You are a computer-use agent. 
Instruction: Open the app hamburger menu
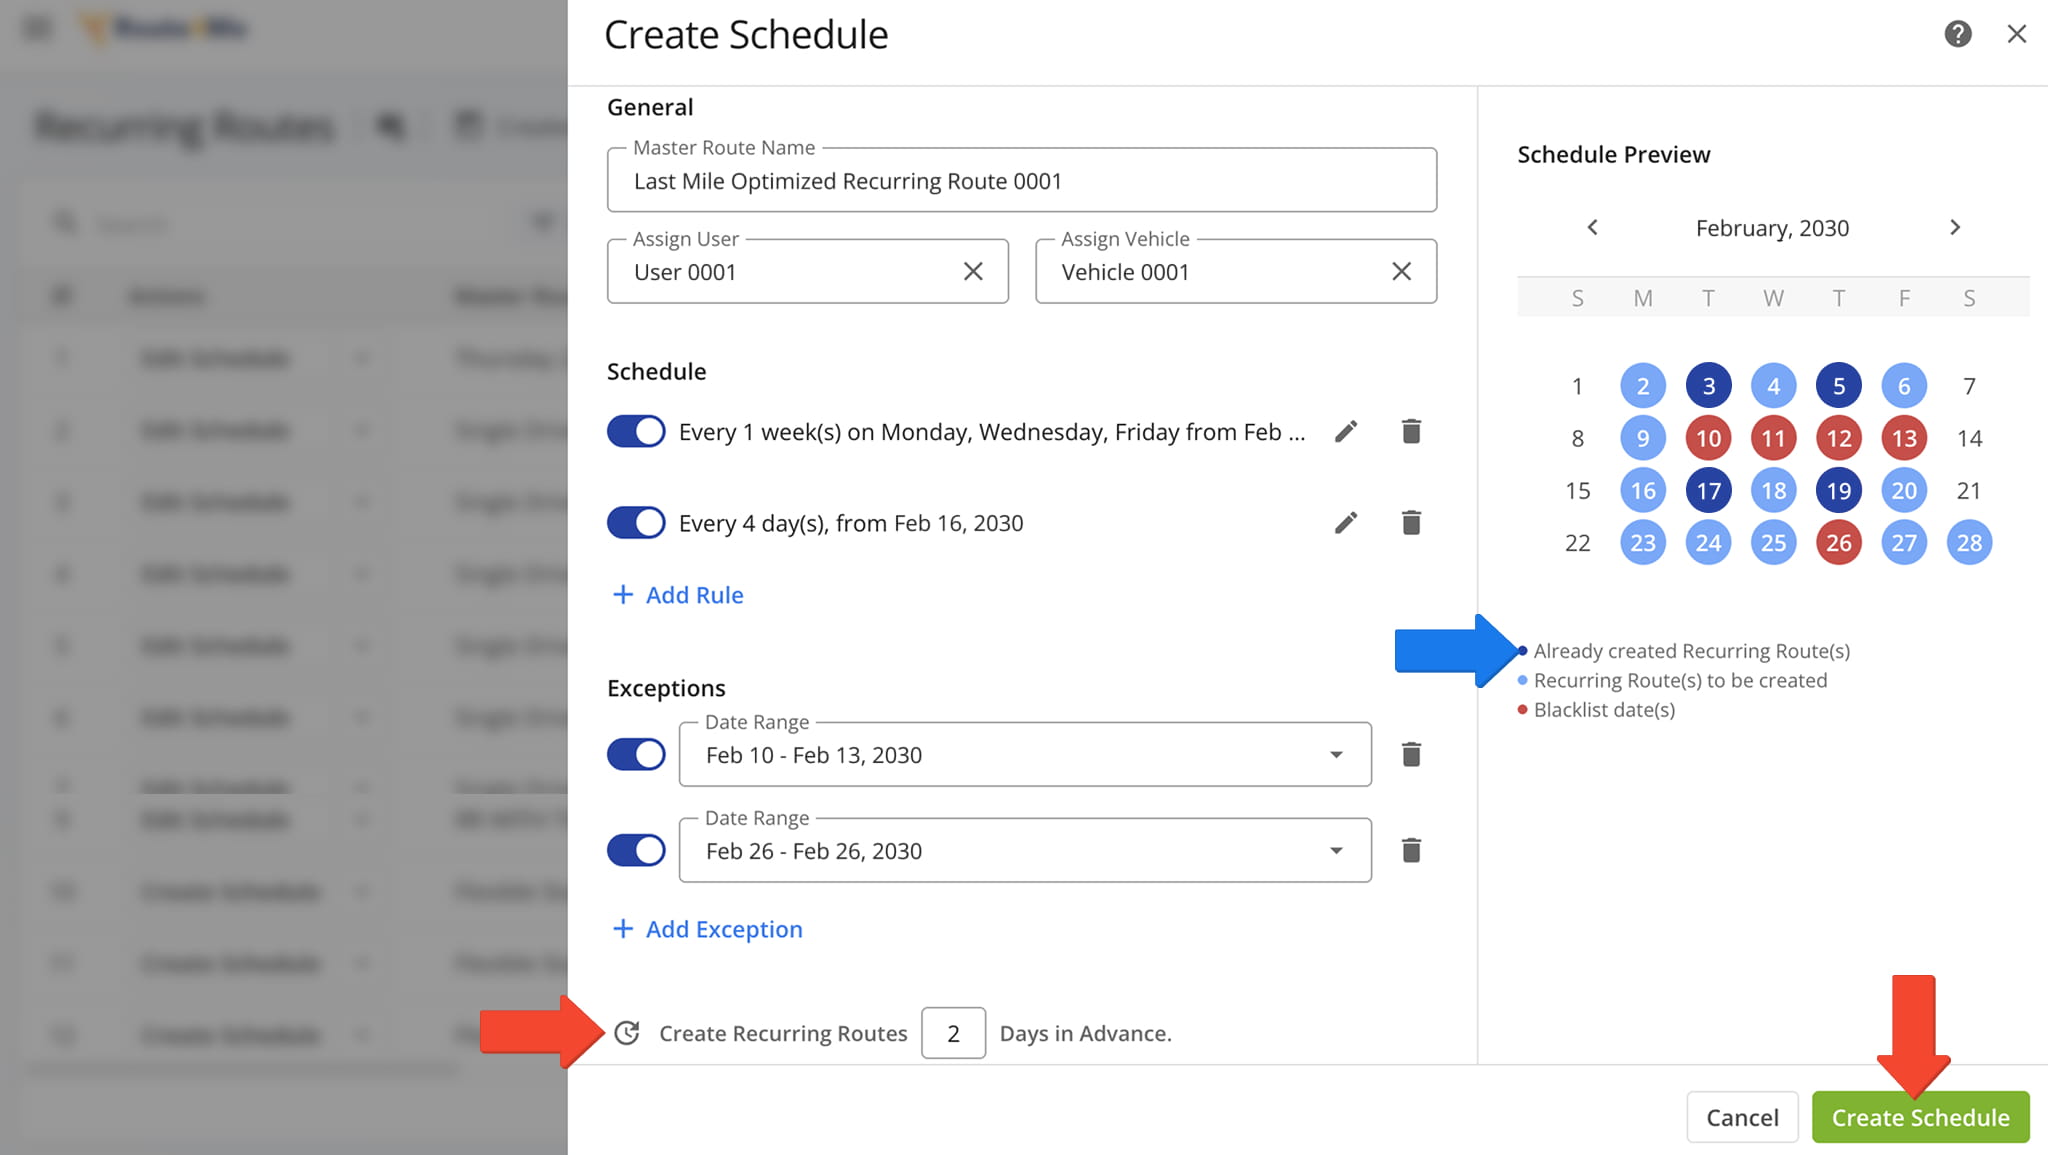coord(36,27)
